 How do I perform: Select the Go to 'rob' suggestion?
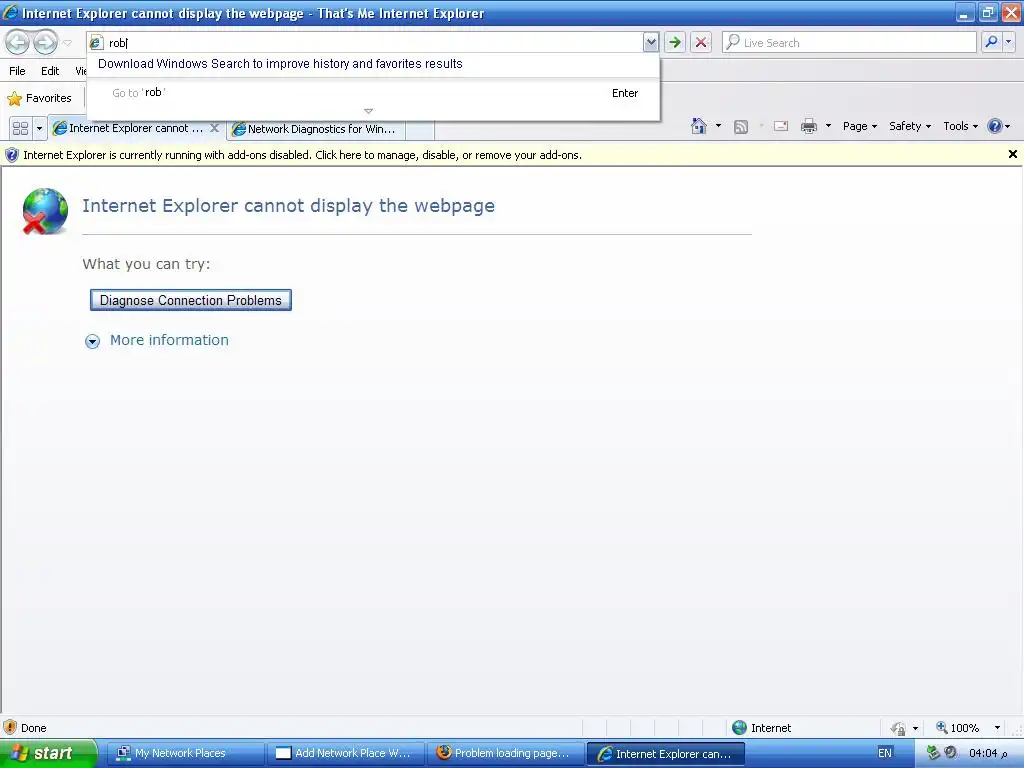point(373,93)
